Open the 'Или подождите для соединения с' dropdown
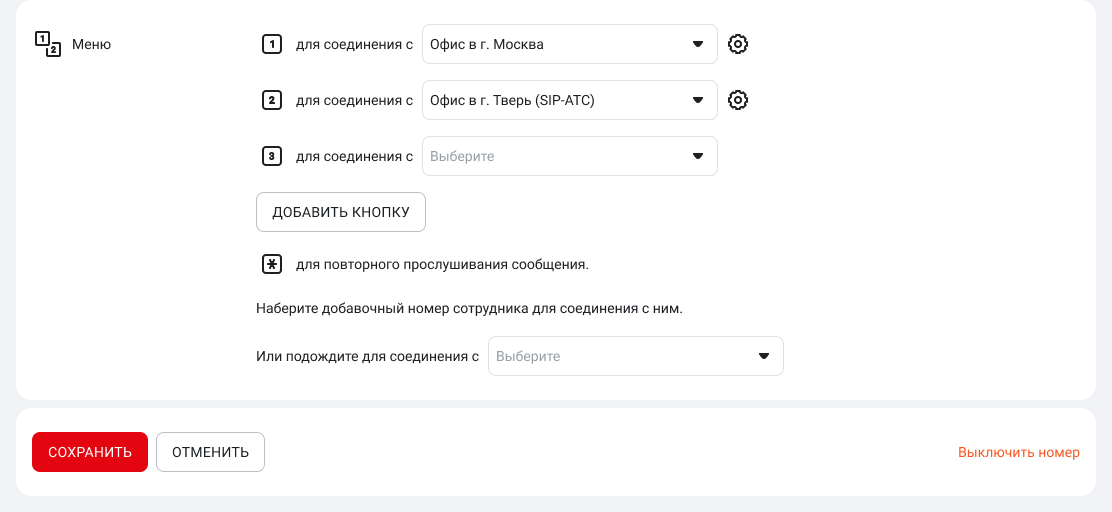 tap(635, 356)
